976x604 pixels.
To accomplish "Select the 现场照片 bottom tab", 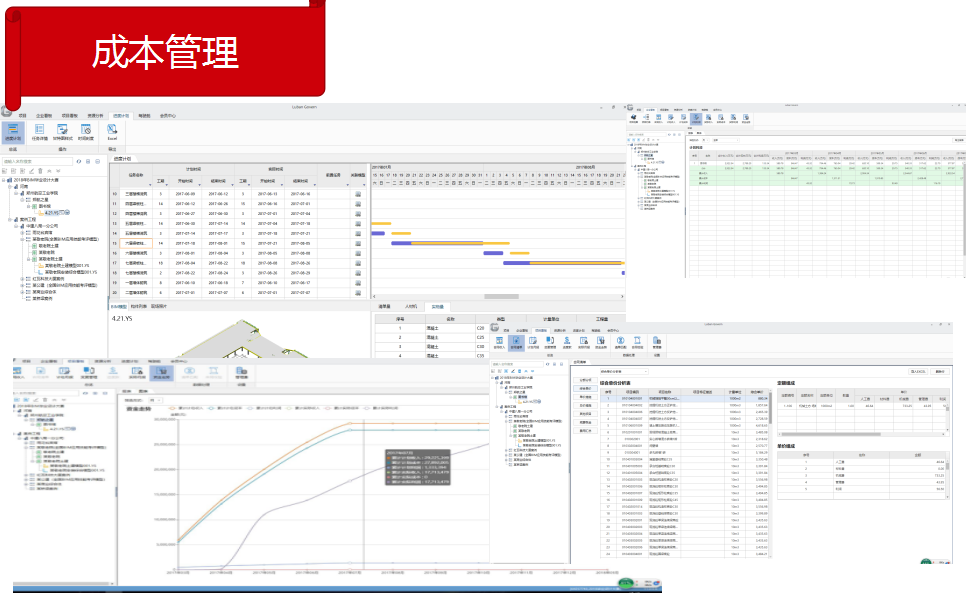I will 159,306.
